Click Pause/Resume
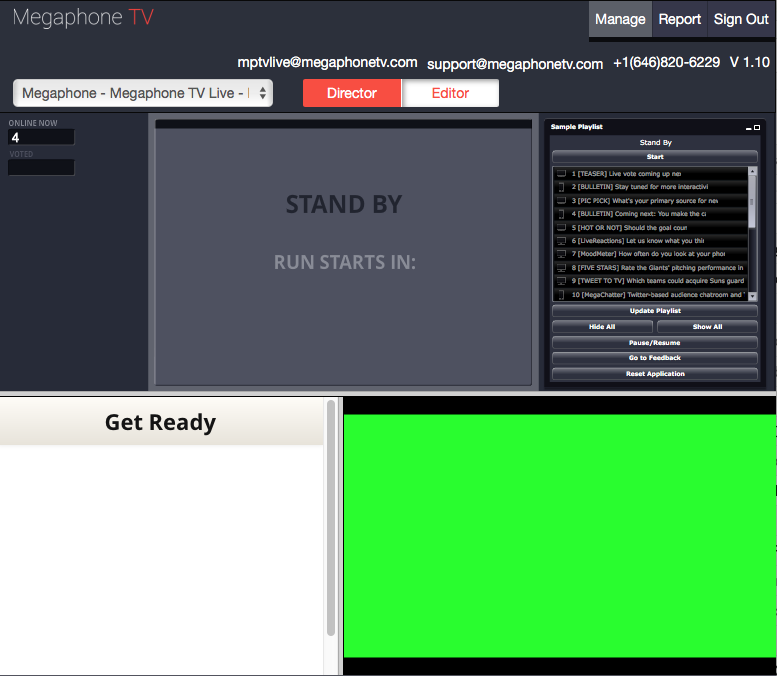This screenshot has width=777, height=676. pyautogui.click(x=655, y=342)
